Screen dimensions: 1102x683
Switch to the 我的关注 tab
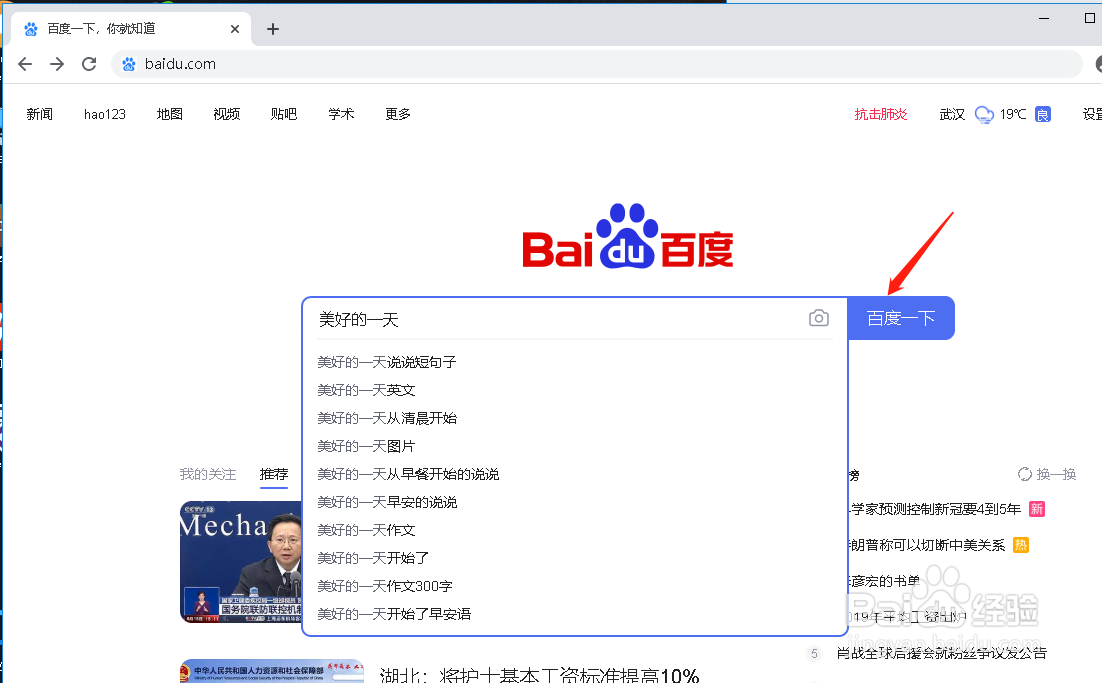[x=207, y=474]
